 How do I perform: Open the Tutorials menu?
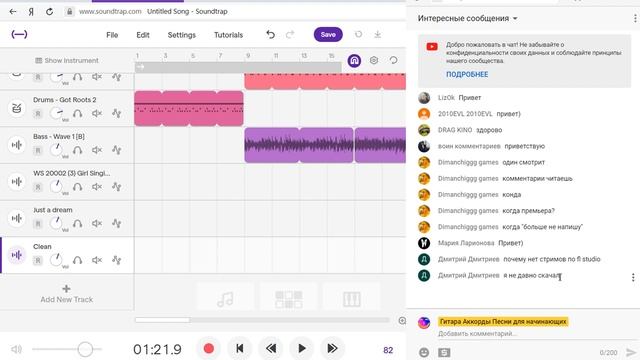click(229, 35)
